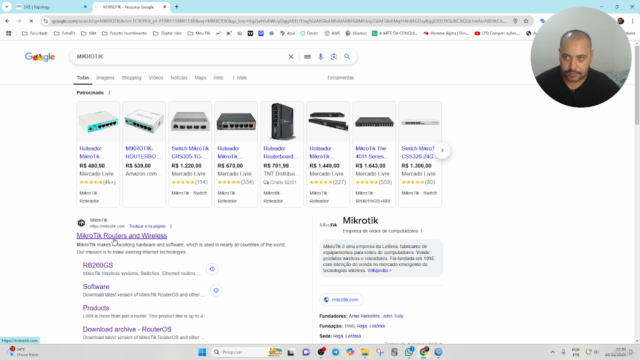Open Riga link in Sede row
The height and width of the screenshot is (360, 640).
click(338, 336)
